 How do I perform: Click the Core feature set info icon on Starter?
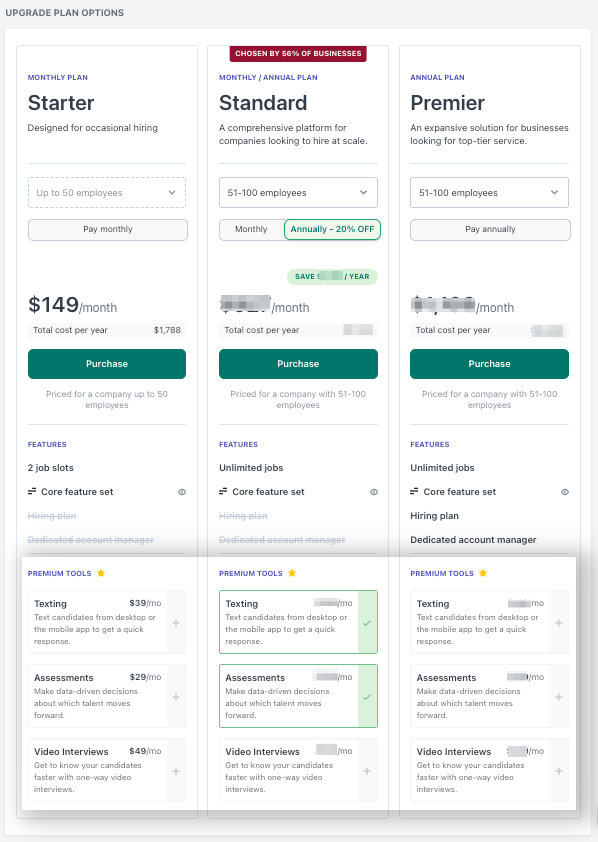(x=182, y=491)
